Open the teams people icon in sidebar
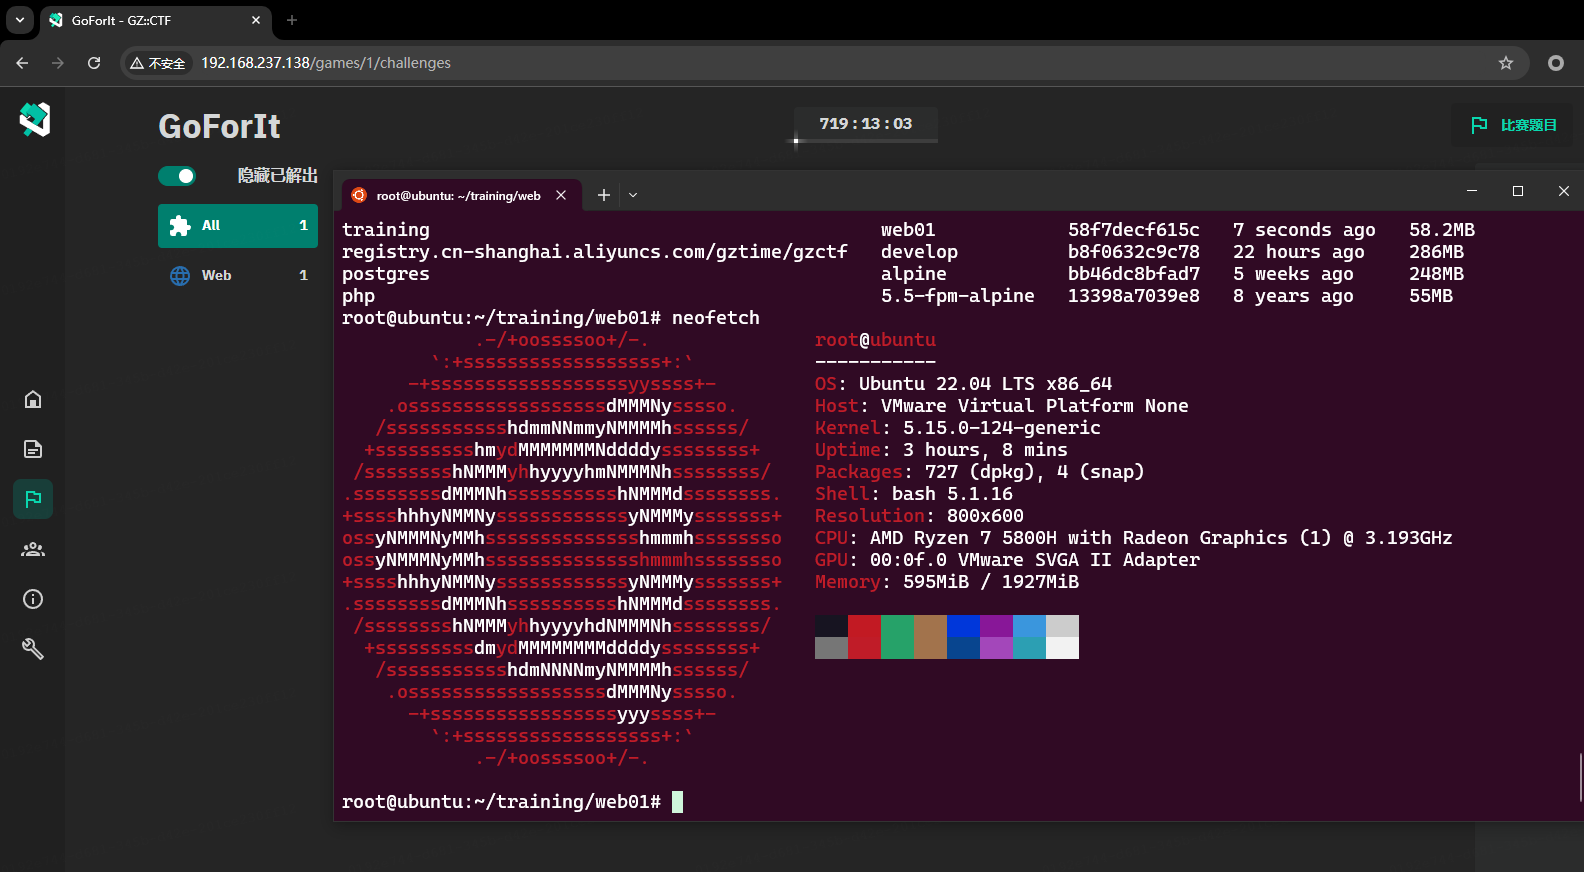This screenshot has width=1584, height=872. (33, 549)
